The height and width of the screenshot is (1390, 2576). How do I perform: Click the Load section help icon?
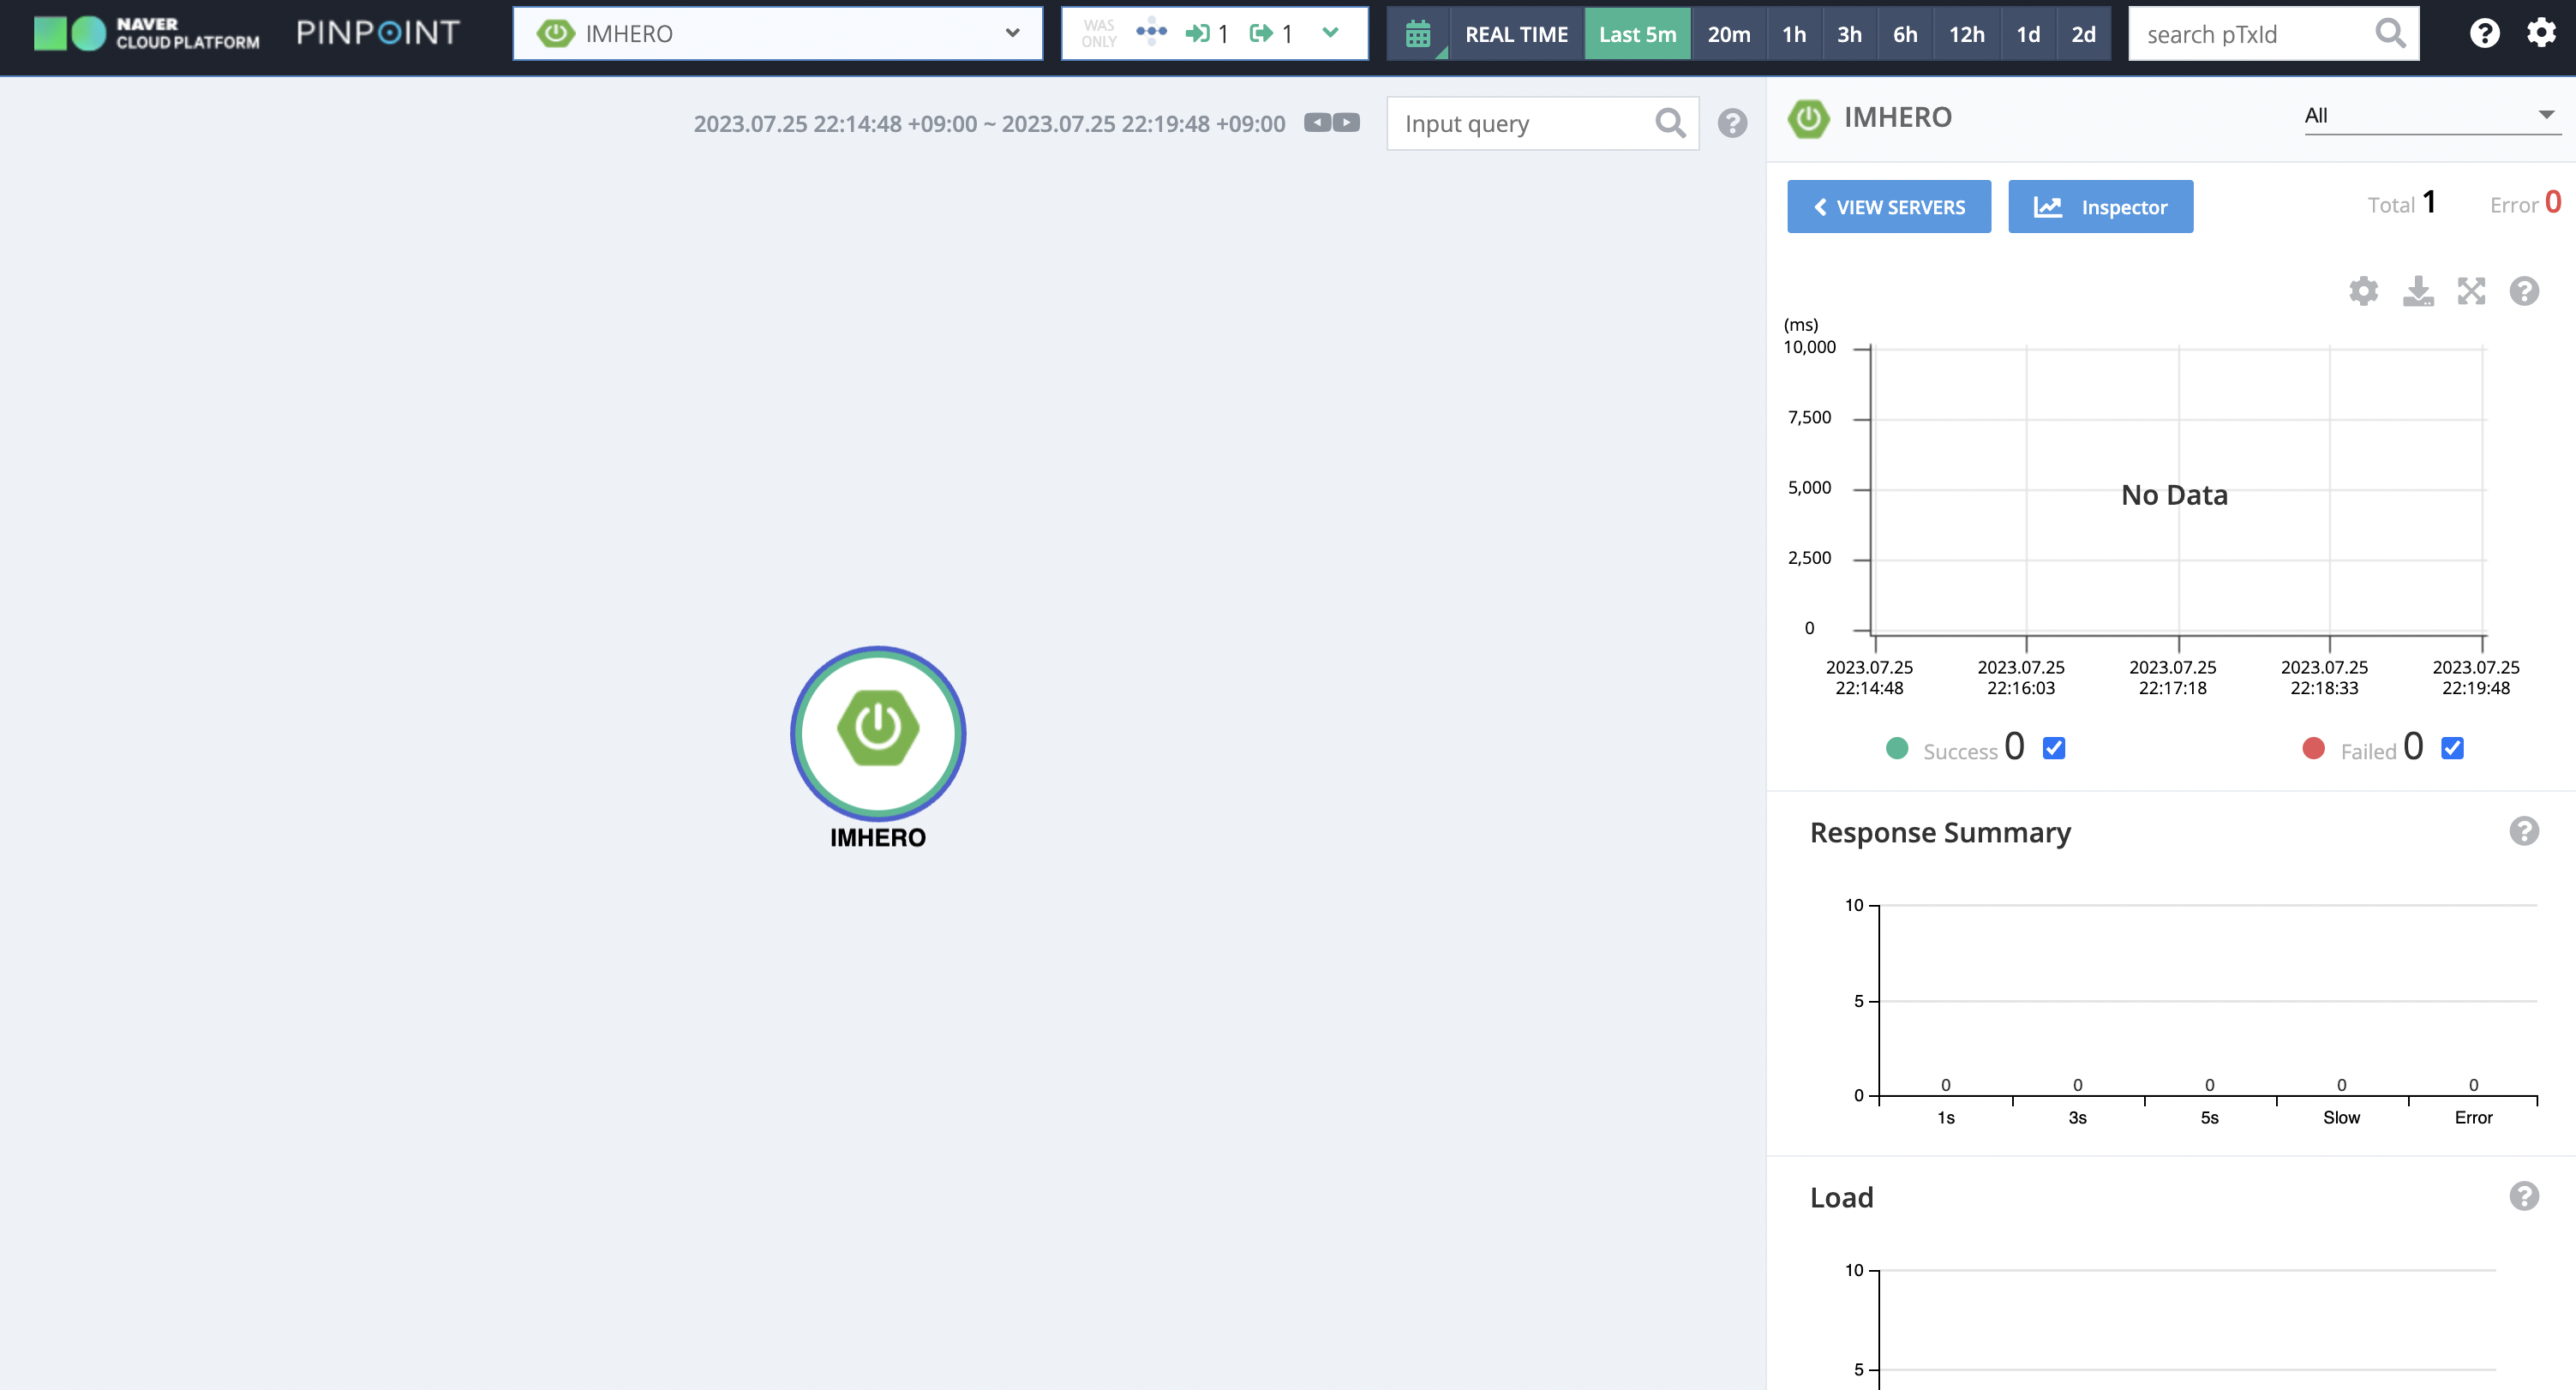[x=2523, y=1196]
